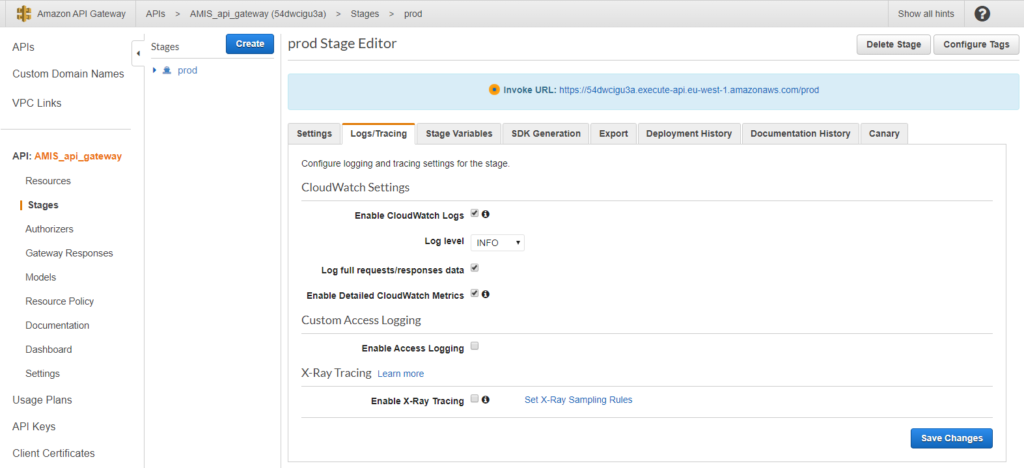This screenshot has height=468, width=1024.
Task: Select Usage Plans in the sidebar
Action: pos(42,400)
